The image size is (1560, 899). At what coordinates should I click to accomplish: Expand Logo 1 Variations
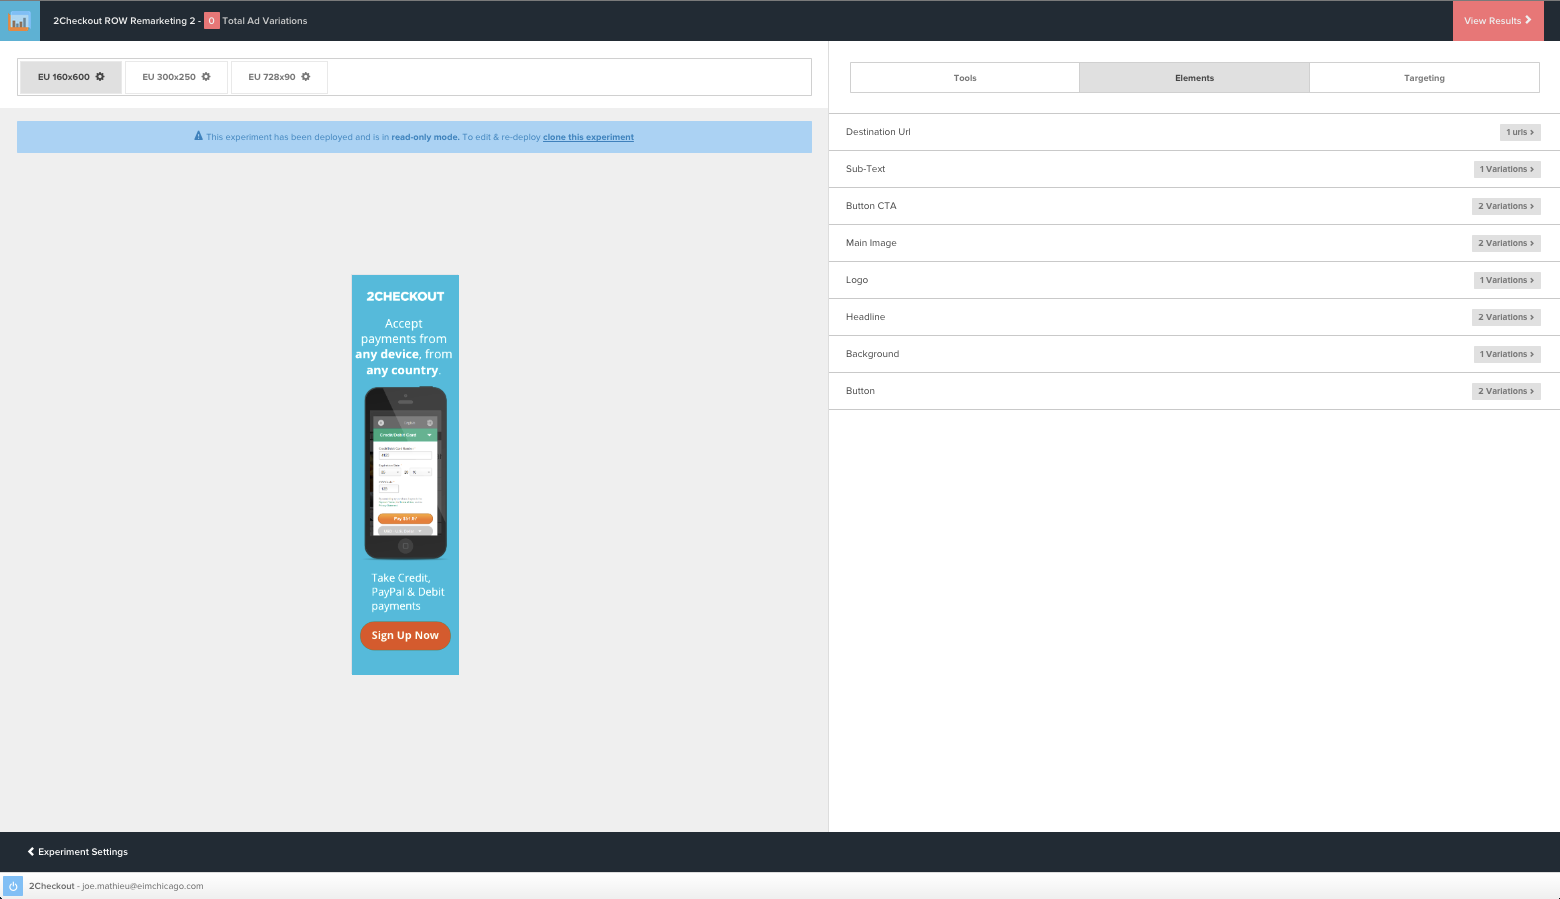(1507, 280)
